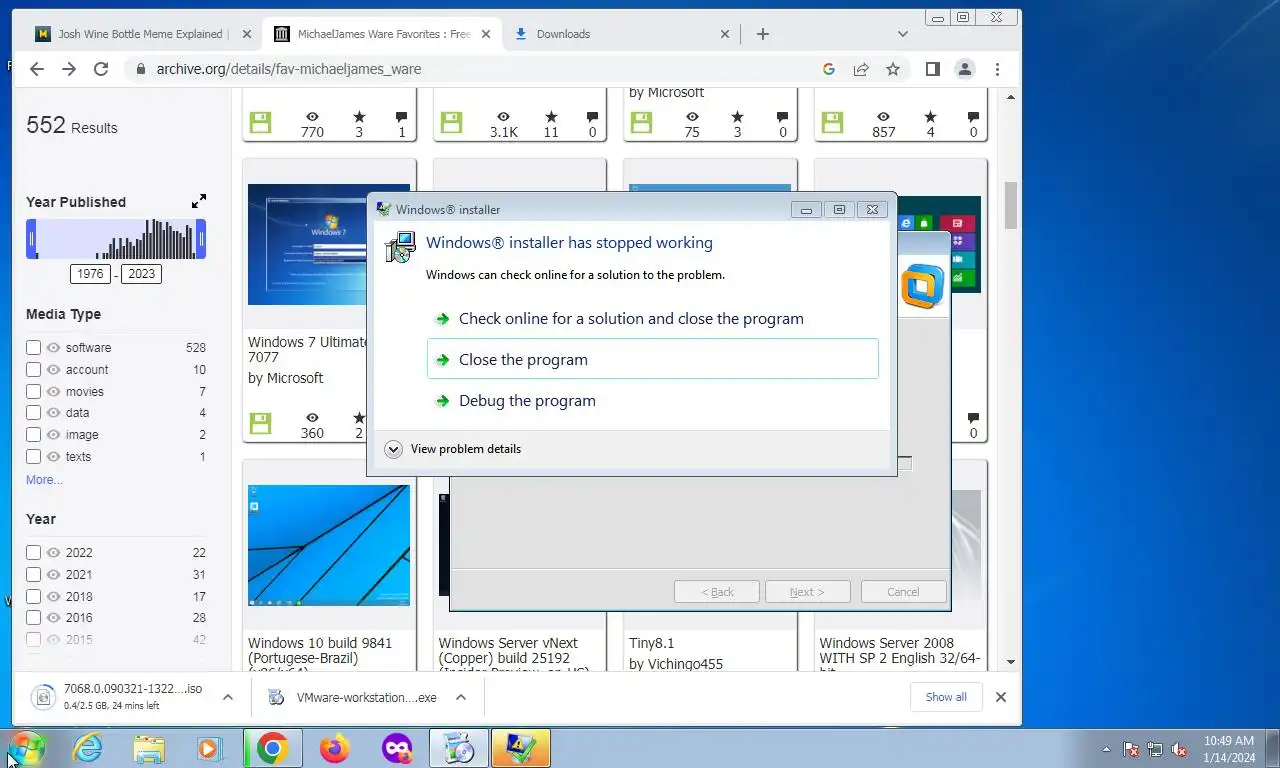Launch Windows Media Player from taskbar

point(210,748)
